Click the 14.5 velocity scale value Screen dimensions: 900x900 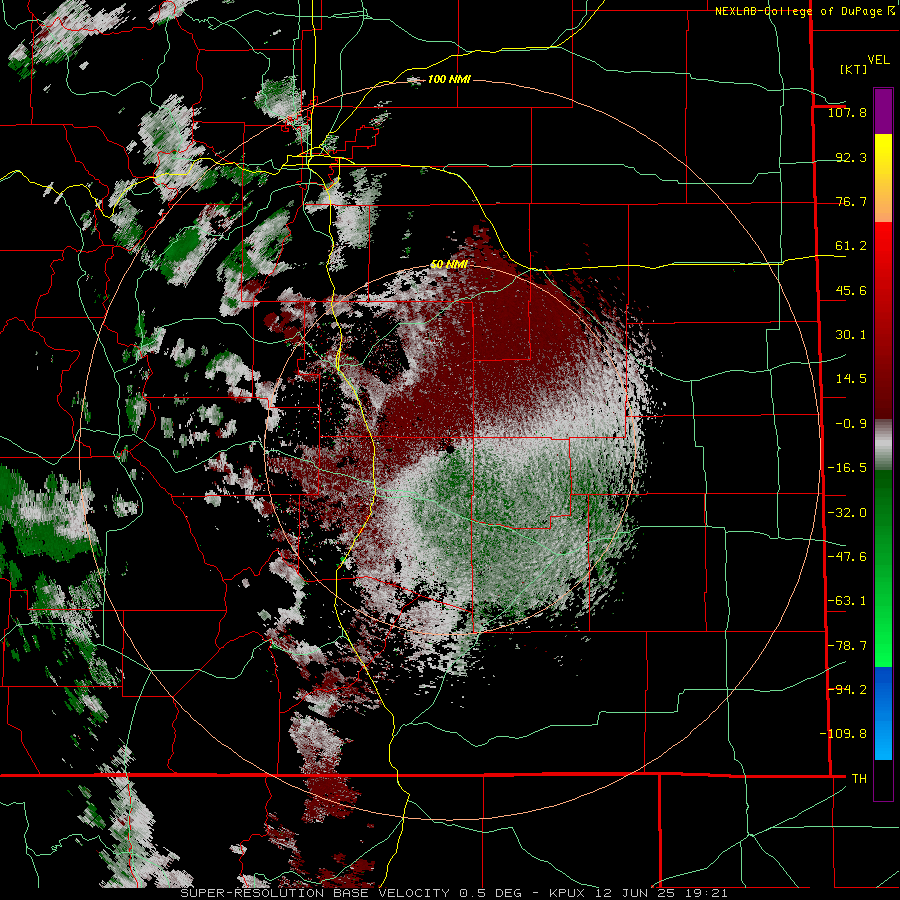851,379
